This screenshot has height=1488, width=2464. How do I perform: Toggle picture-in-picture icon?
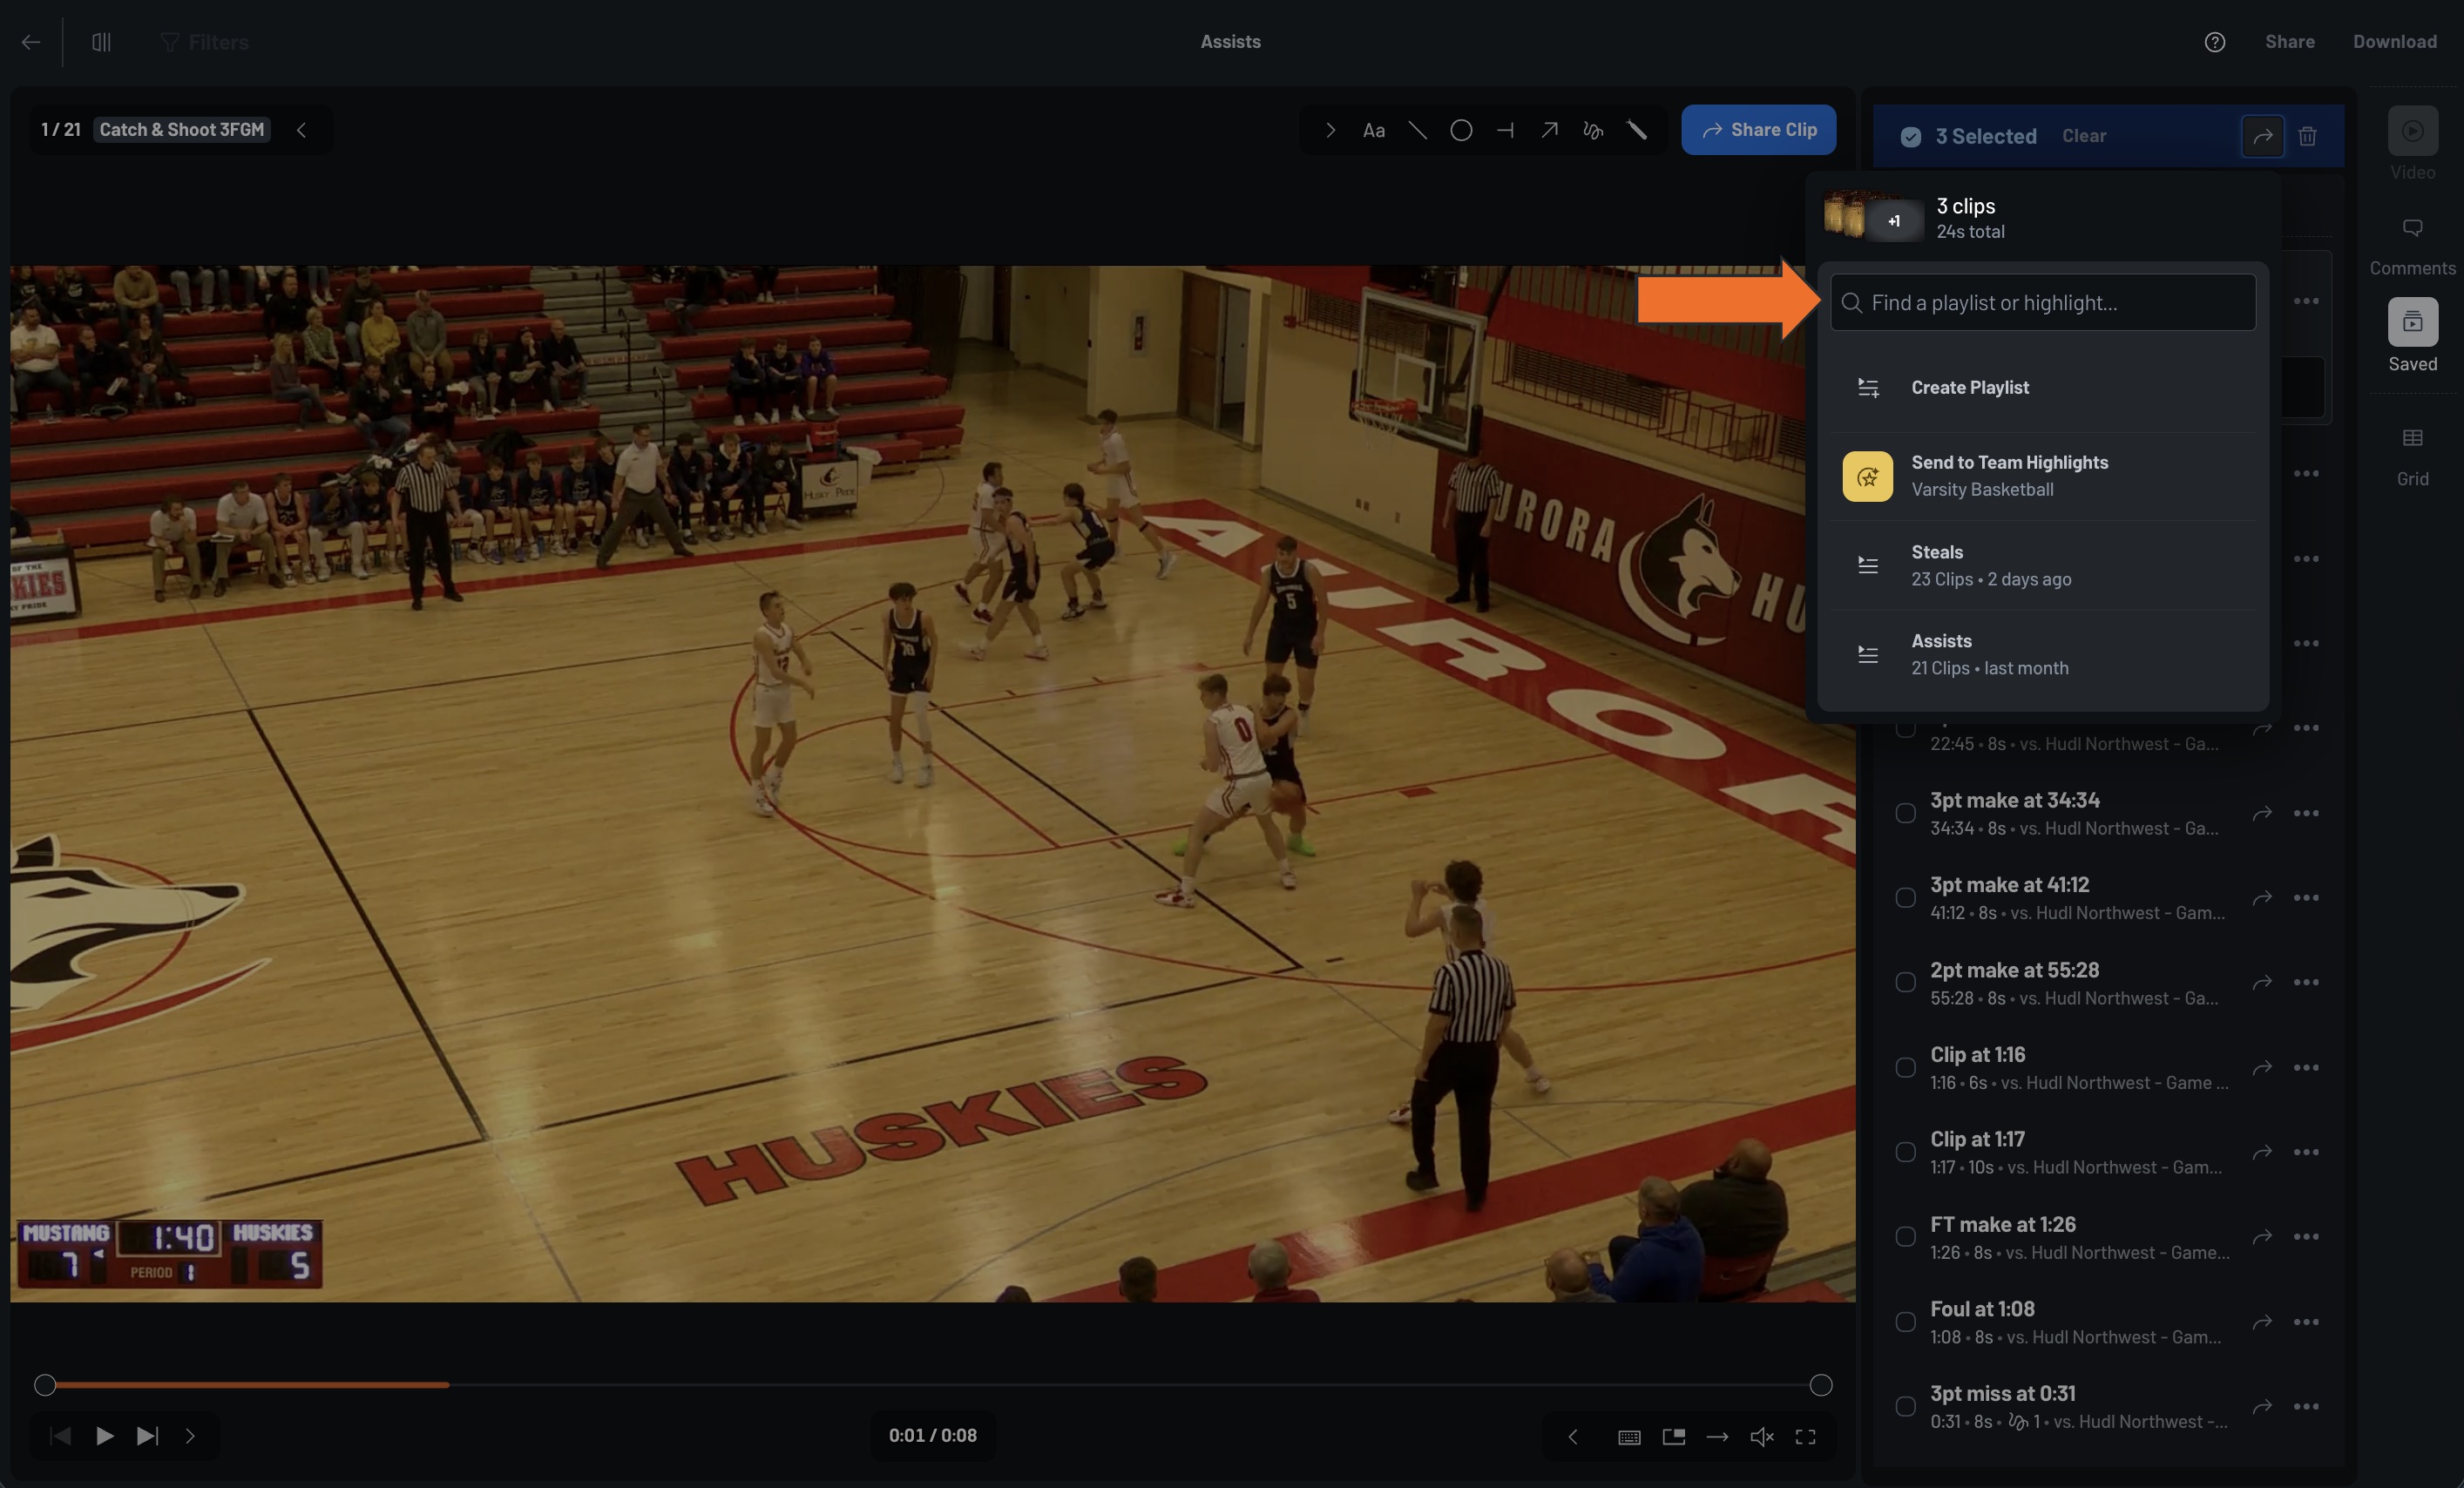point(1673,1437)
